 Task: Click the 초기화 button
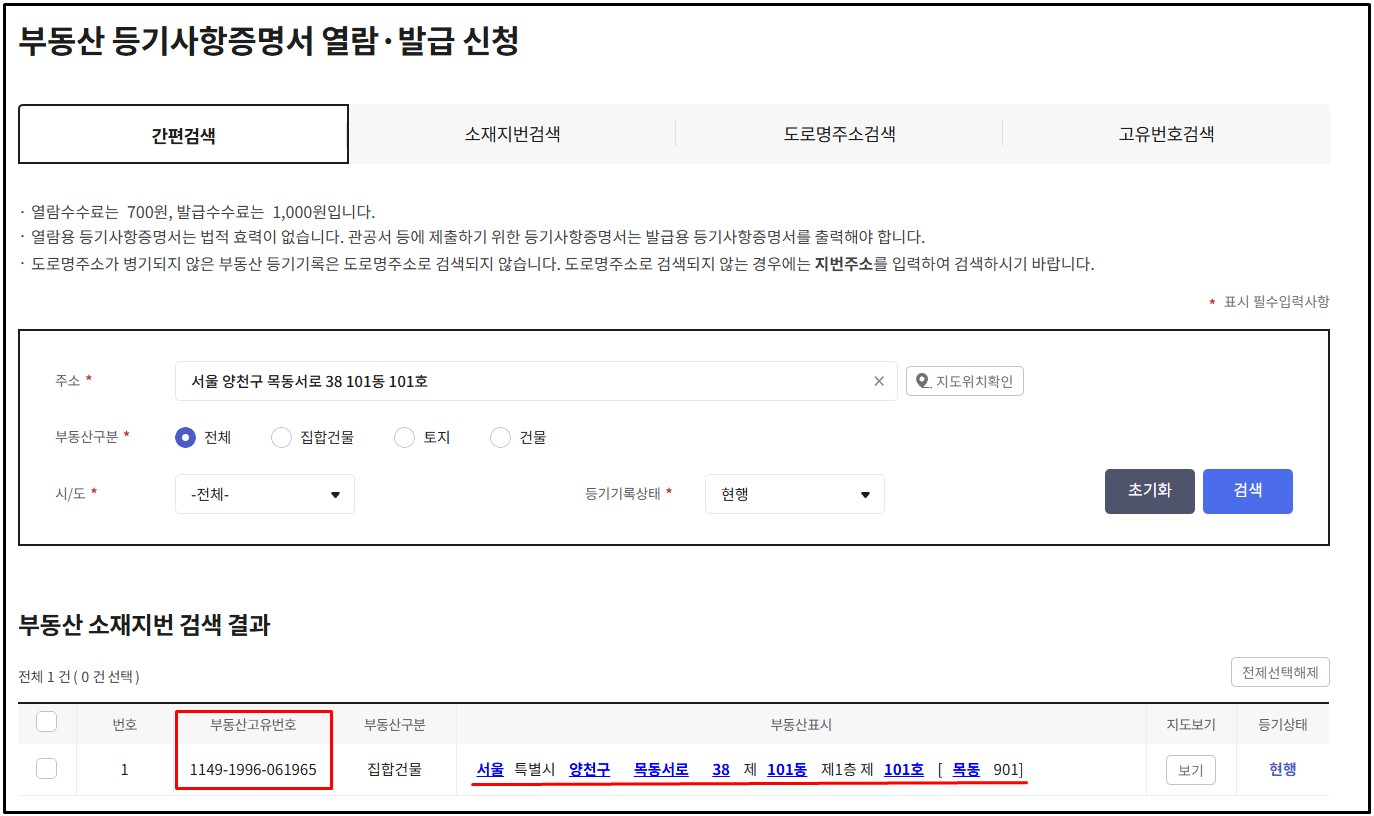(x=1149, y=490)
